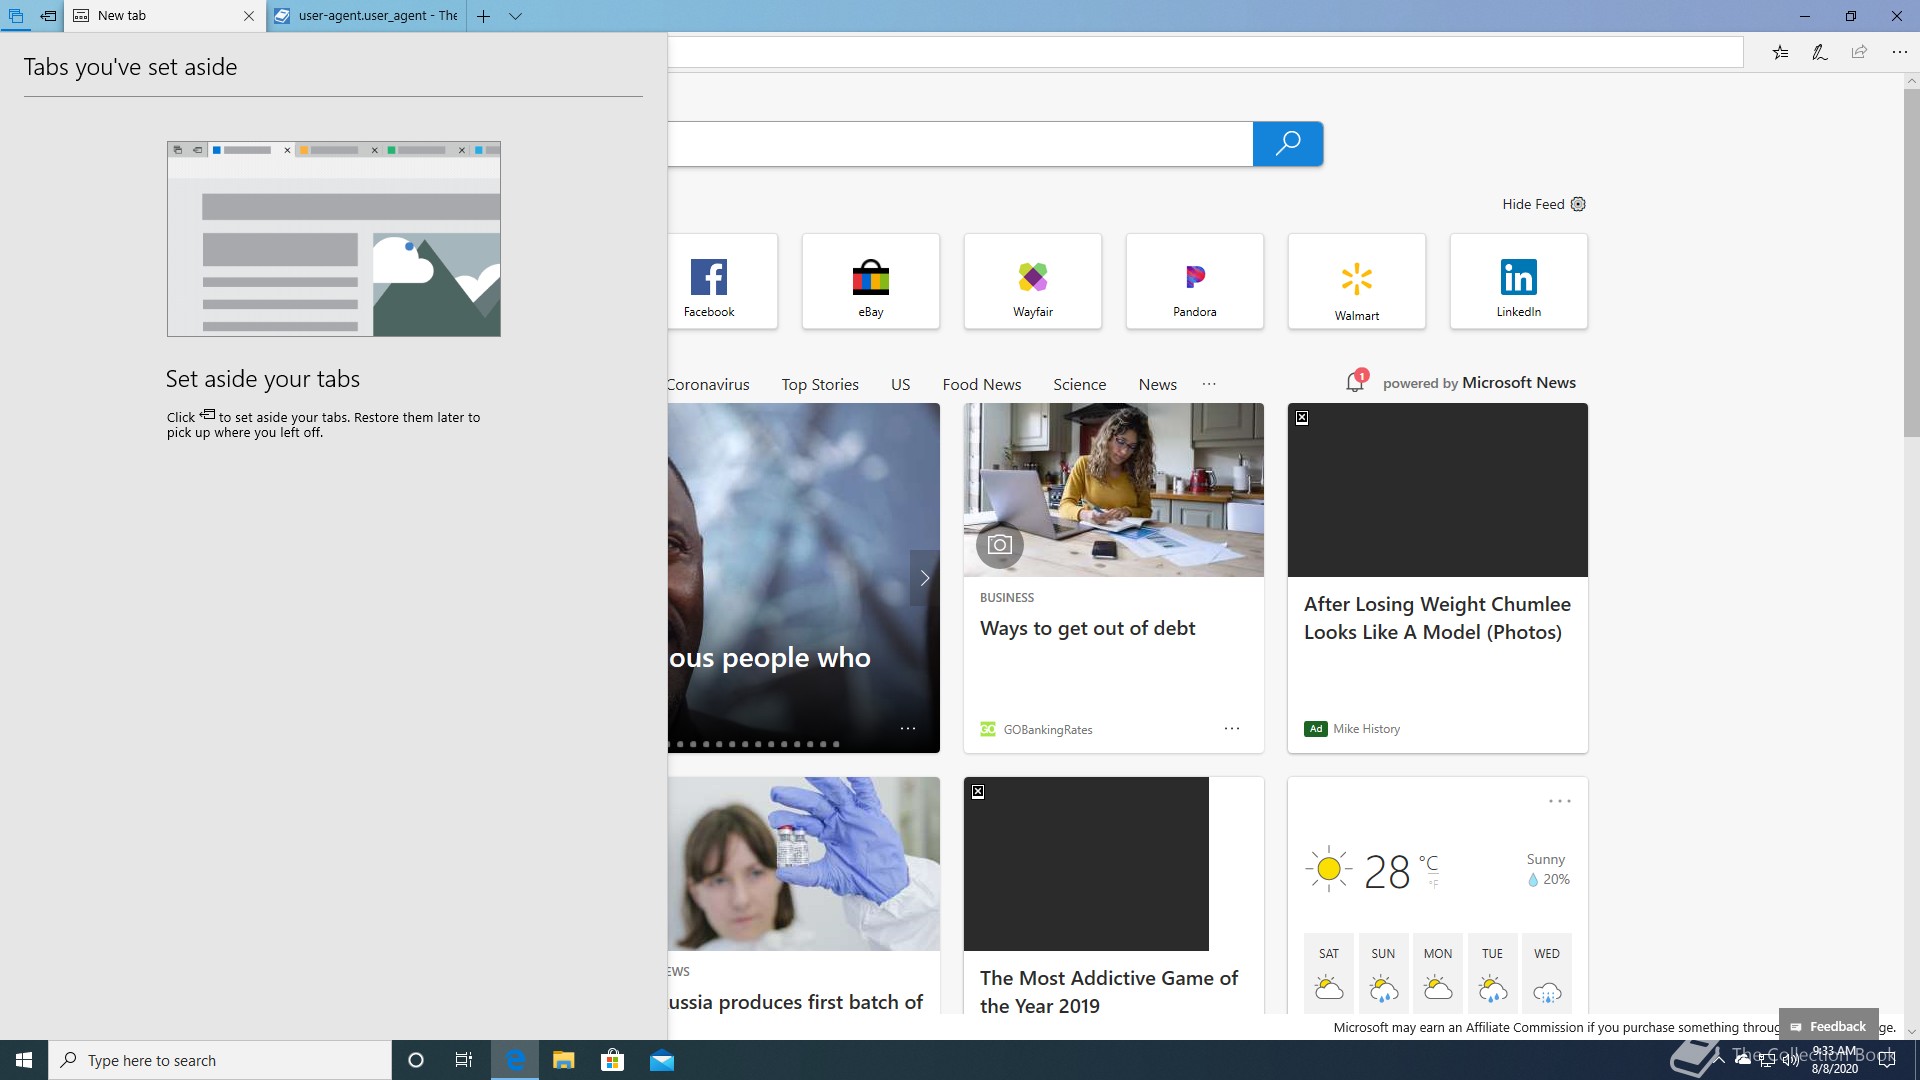Open The Most Addictive Game article

click(x=1109, y=992)
